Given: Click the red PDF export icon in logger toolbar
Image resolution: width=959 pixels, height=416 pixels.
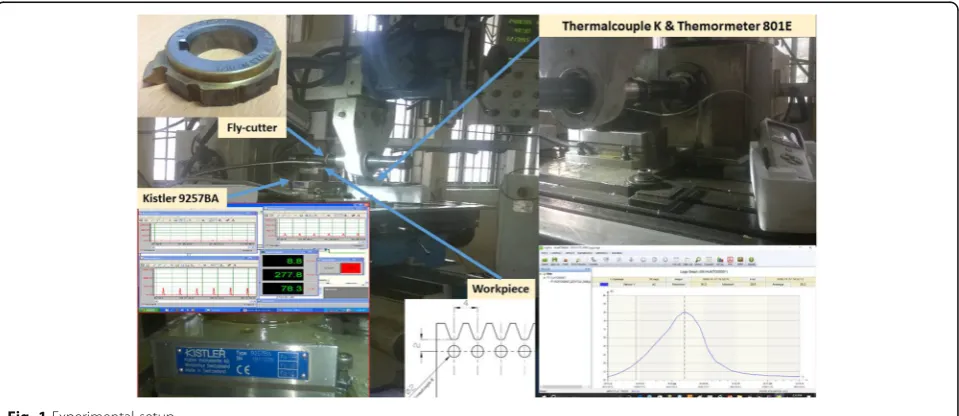Looking at the screenshot, I should click(730, 259).
